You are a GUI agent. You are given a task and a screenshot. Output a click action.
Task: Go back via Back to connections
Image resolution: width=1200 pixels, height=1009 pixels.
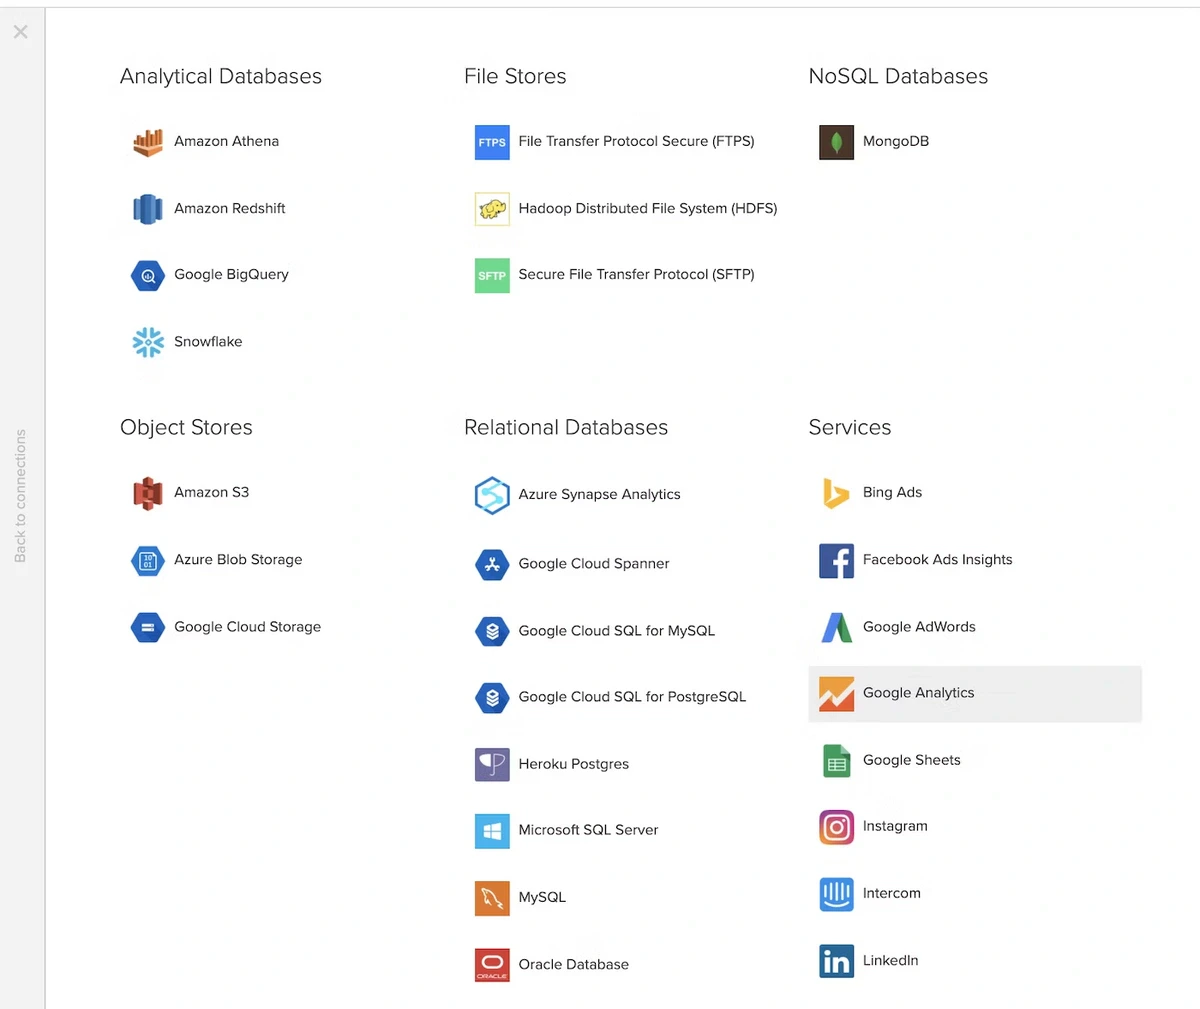pos(20,496)
